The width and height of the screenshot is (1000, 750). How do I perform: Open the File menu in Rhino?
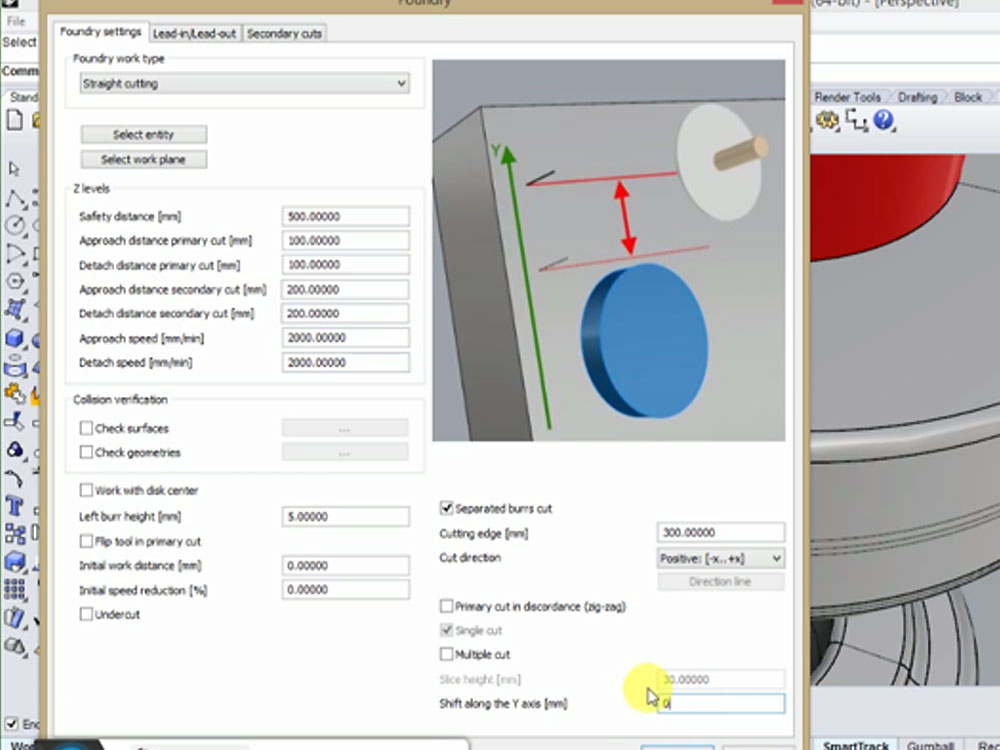[16, 21]
